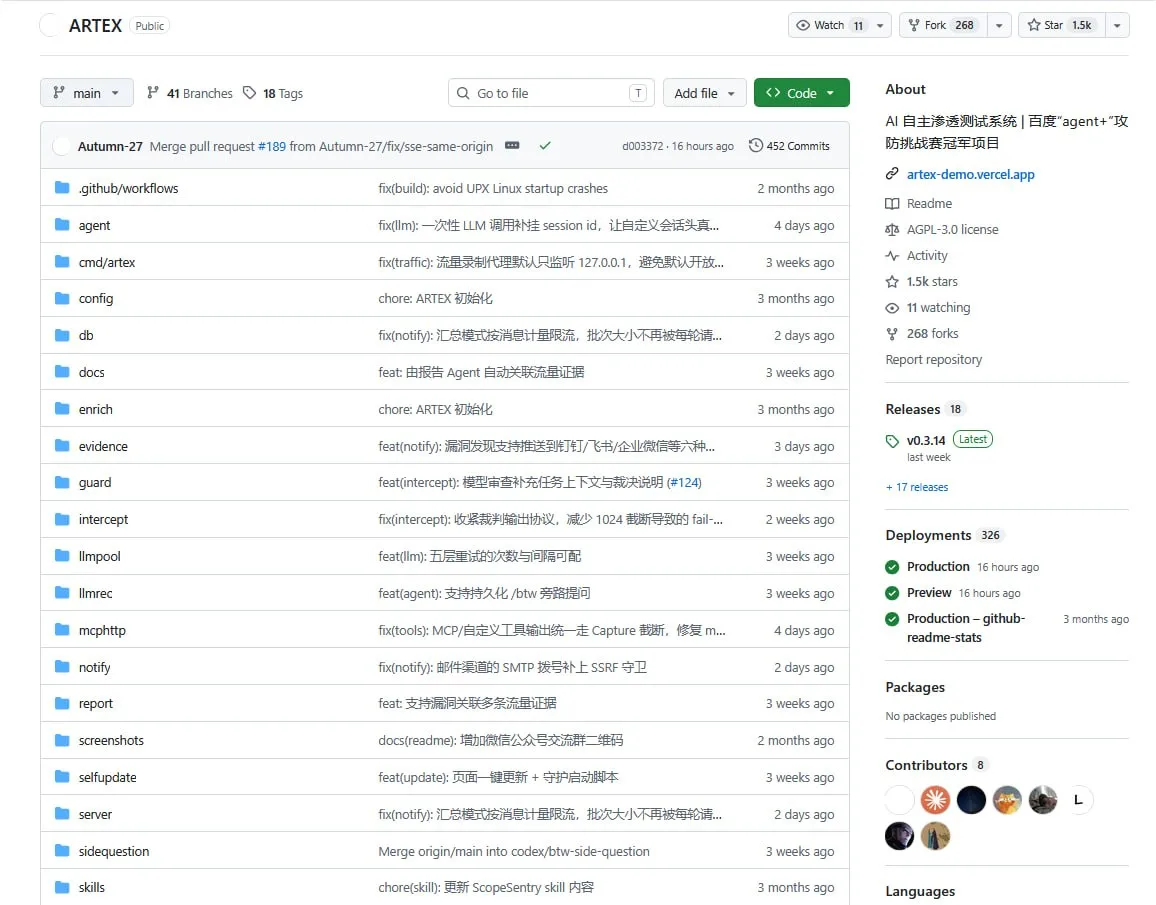Click the green commit status checkmark
The width and height of the screenshot is (1156, 905).
[x=545, y=146]
